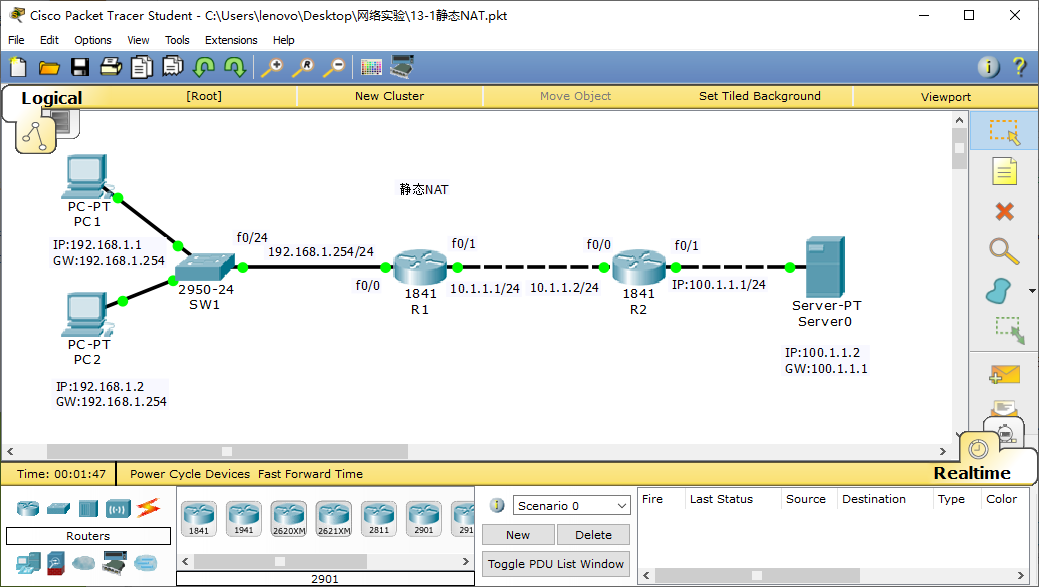Click Power Cycle Devices

pyautogui.click(x=190, y=474)
